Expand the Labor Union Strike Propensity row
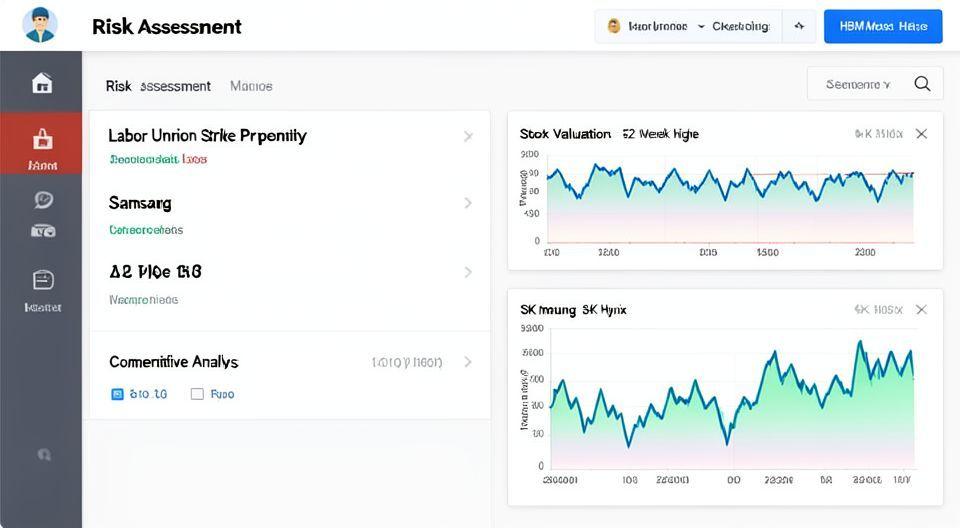 click(467, 136)
